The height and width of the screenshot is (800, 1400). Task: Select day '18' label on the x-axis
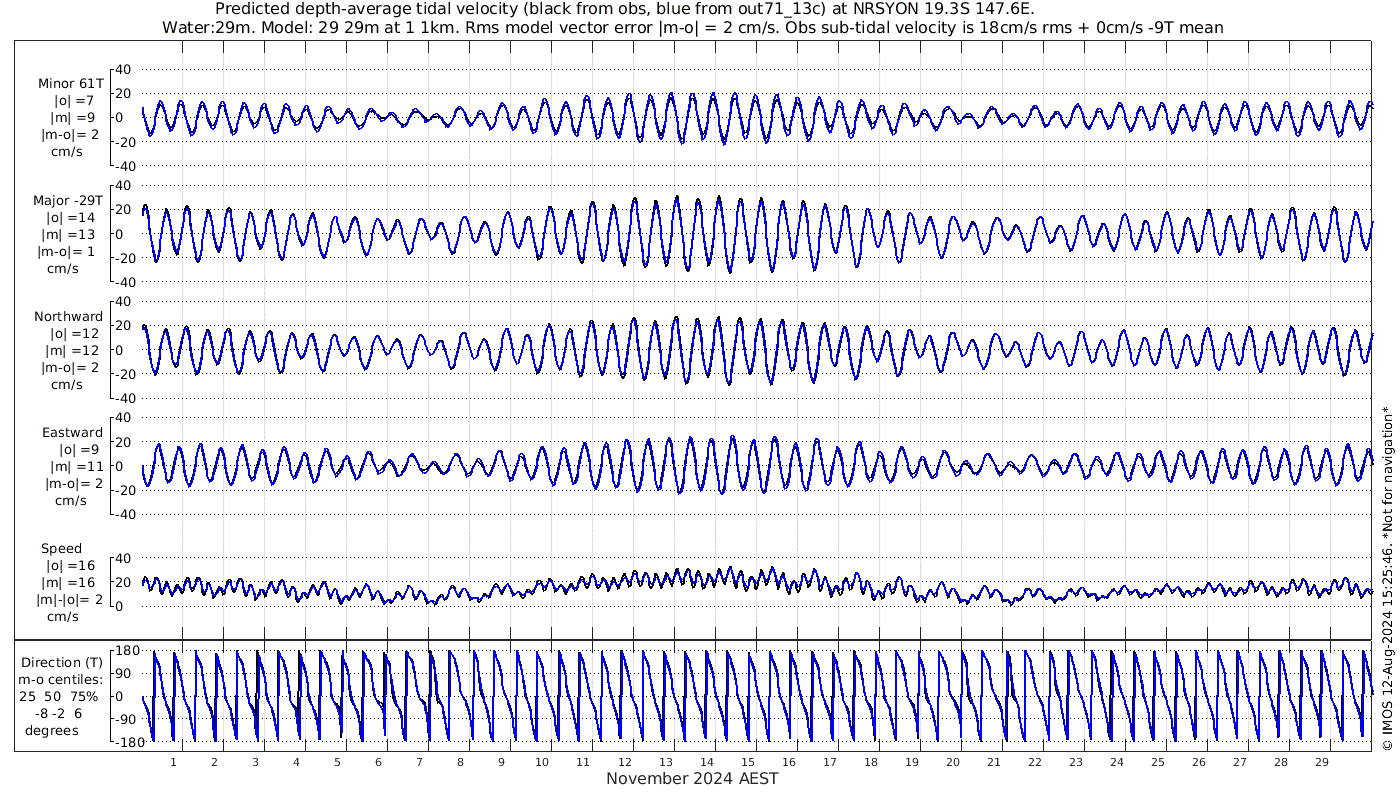click(x=870, y=762)
